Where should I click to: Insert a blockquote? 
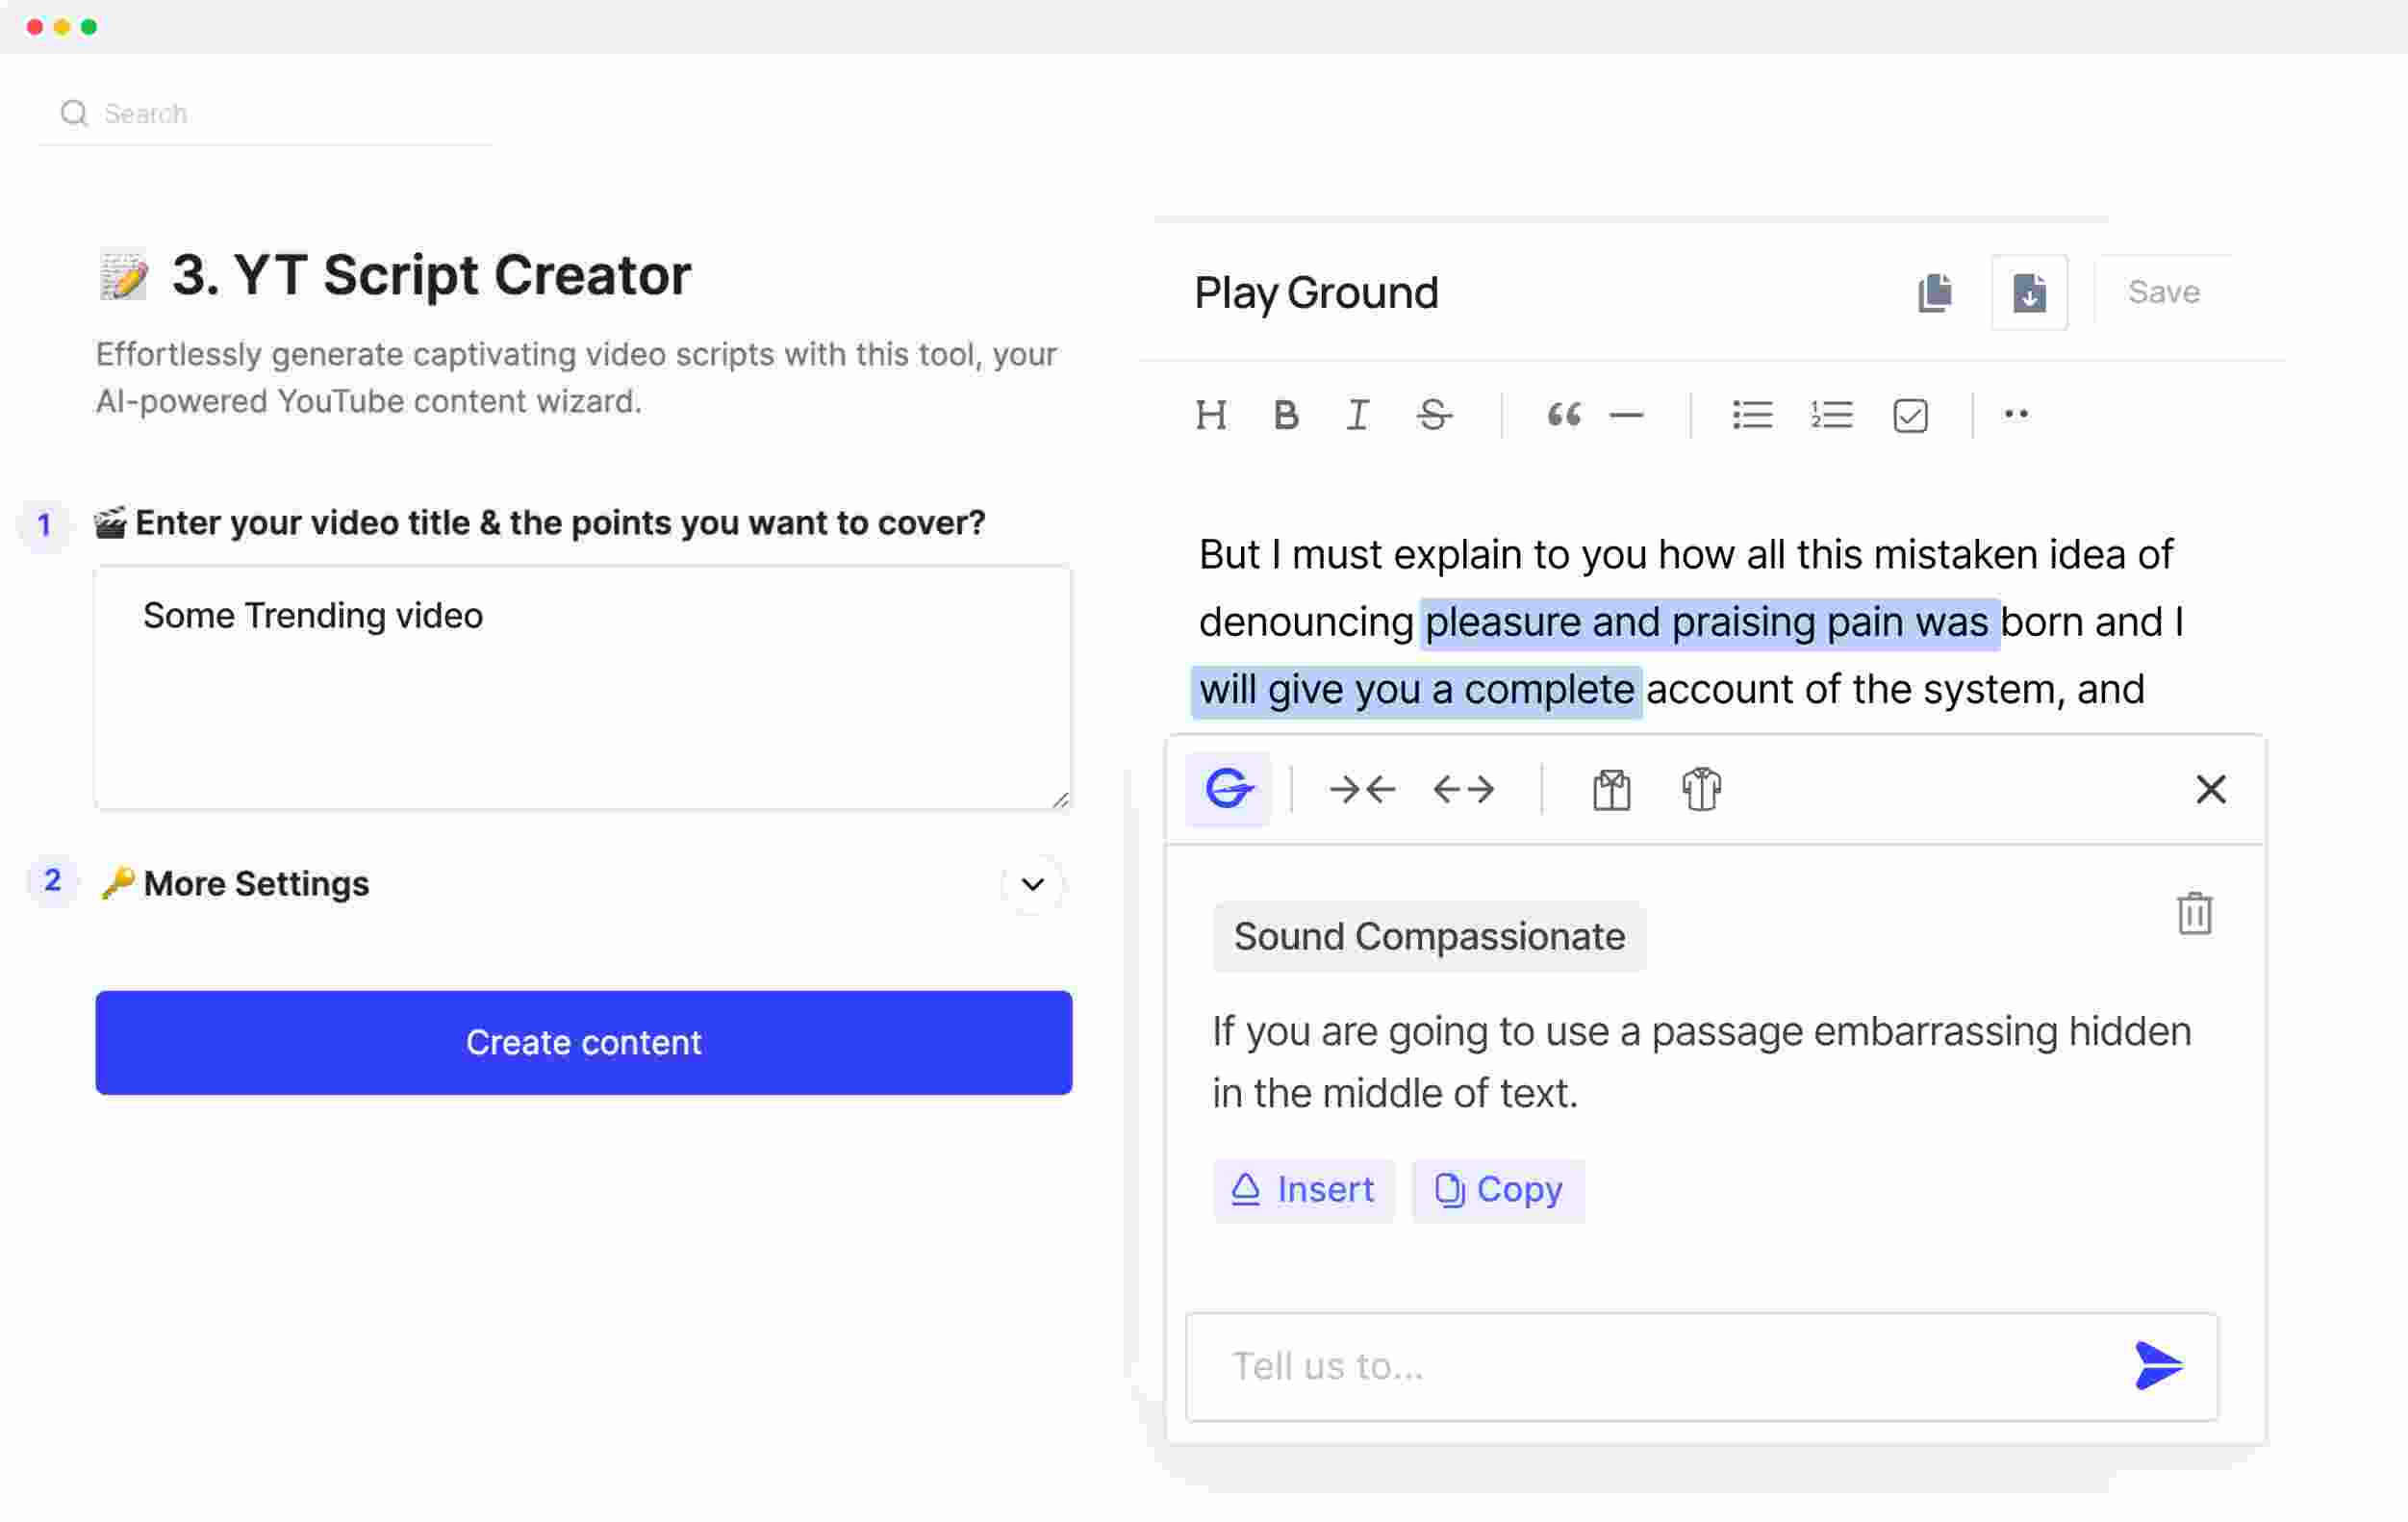pyautogui.click(x=1563, y=415)
